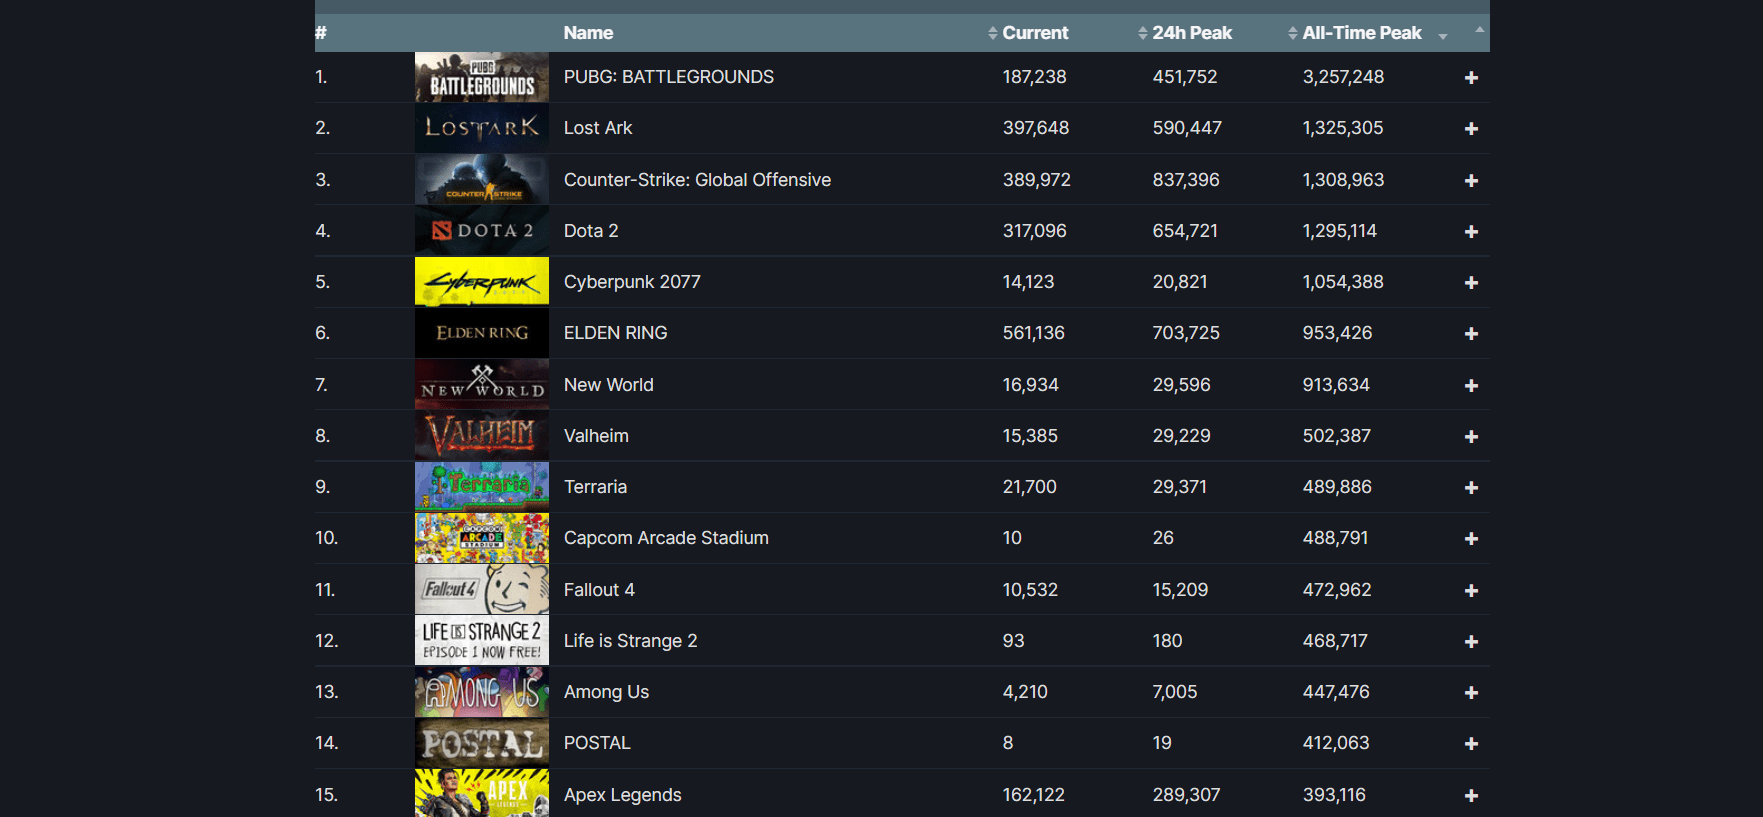Open Fallout 4 thumbnail image
Viewport: 1763px width, 817px height.
click(x=482, y=590)
